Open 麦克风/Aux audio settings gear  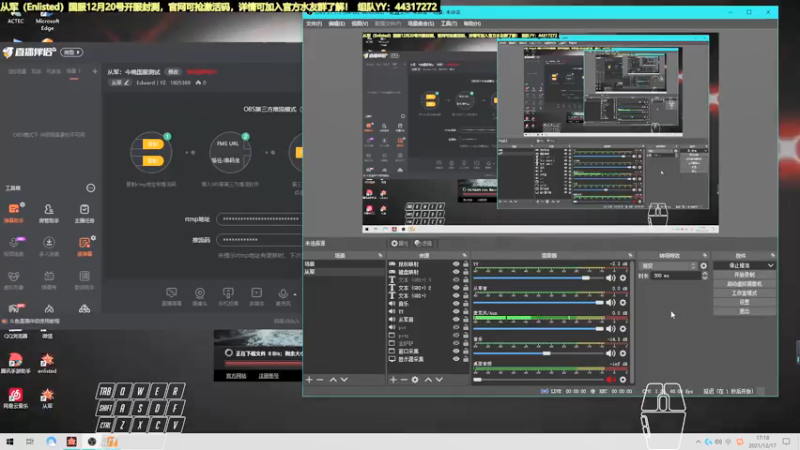(623, 329)
